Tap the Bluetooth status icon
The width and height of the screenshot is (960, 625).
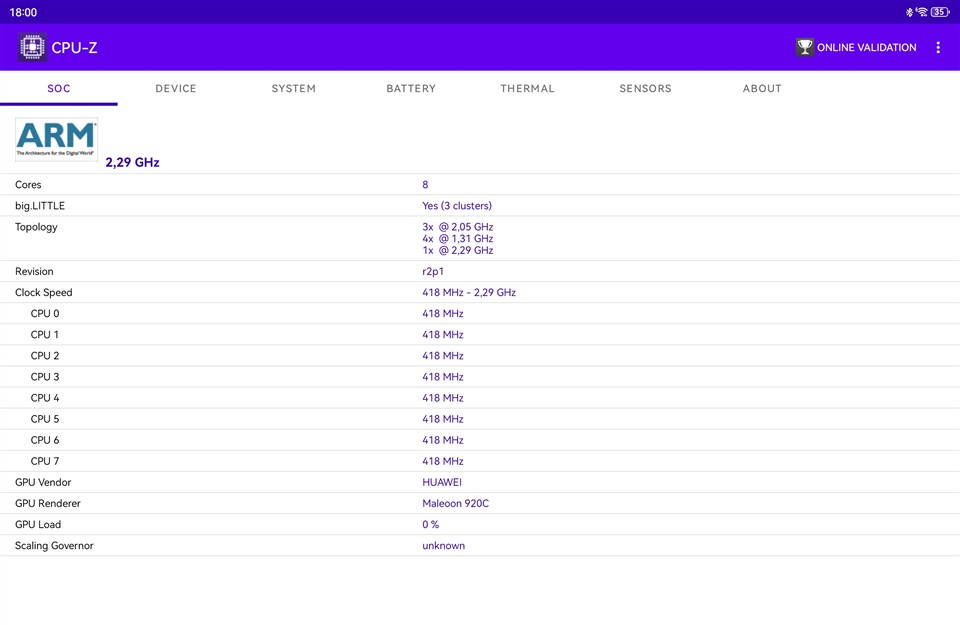[x=909, y=12]
